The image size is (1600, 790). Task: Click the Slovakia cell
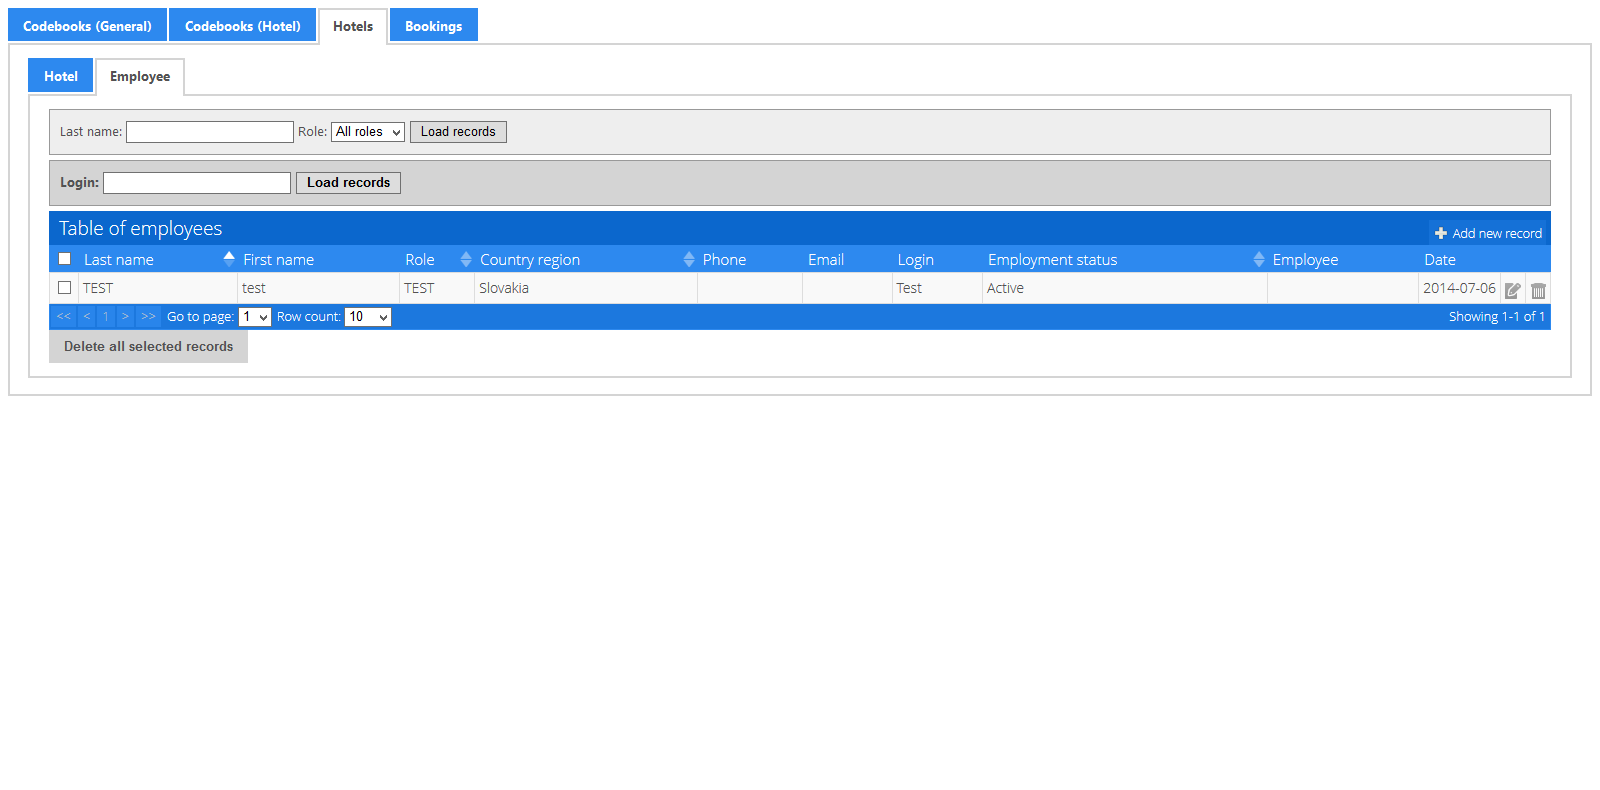[x=585, y=288]
